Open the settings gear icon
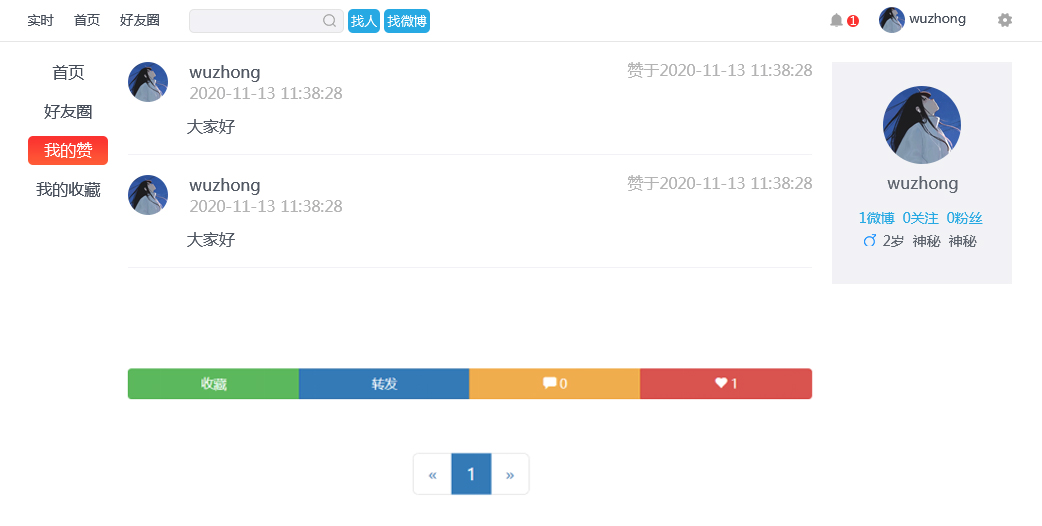Screen dimensions: 1042x526 tap(1004, 20)
